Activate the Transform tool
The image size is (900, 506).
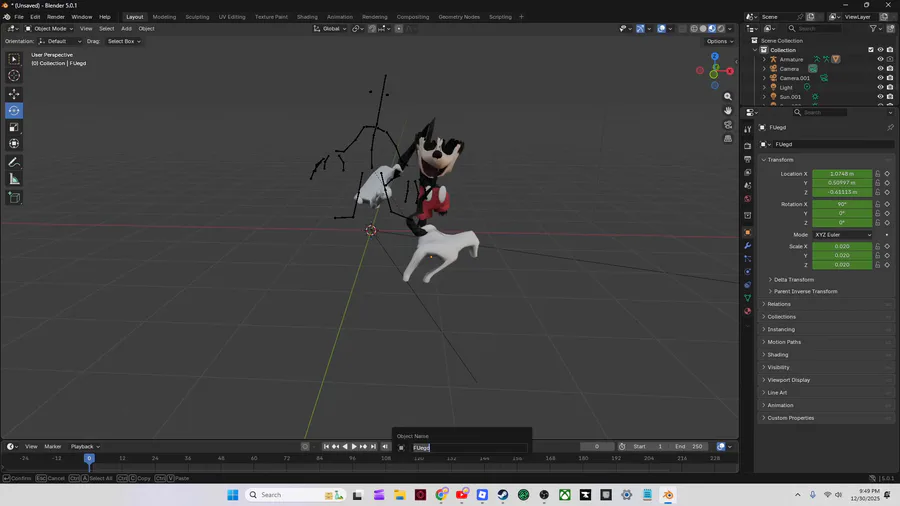14,144
